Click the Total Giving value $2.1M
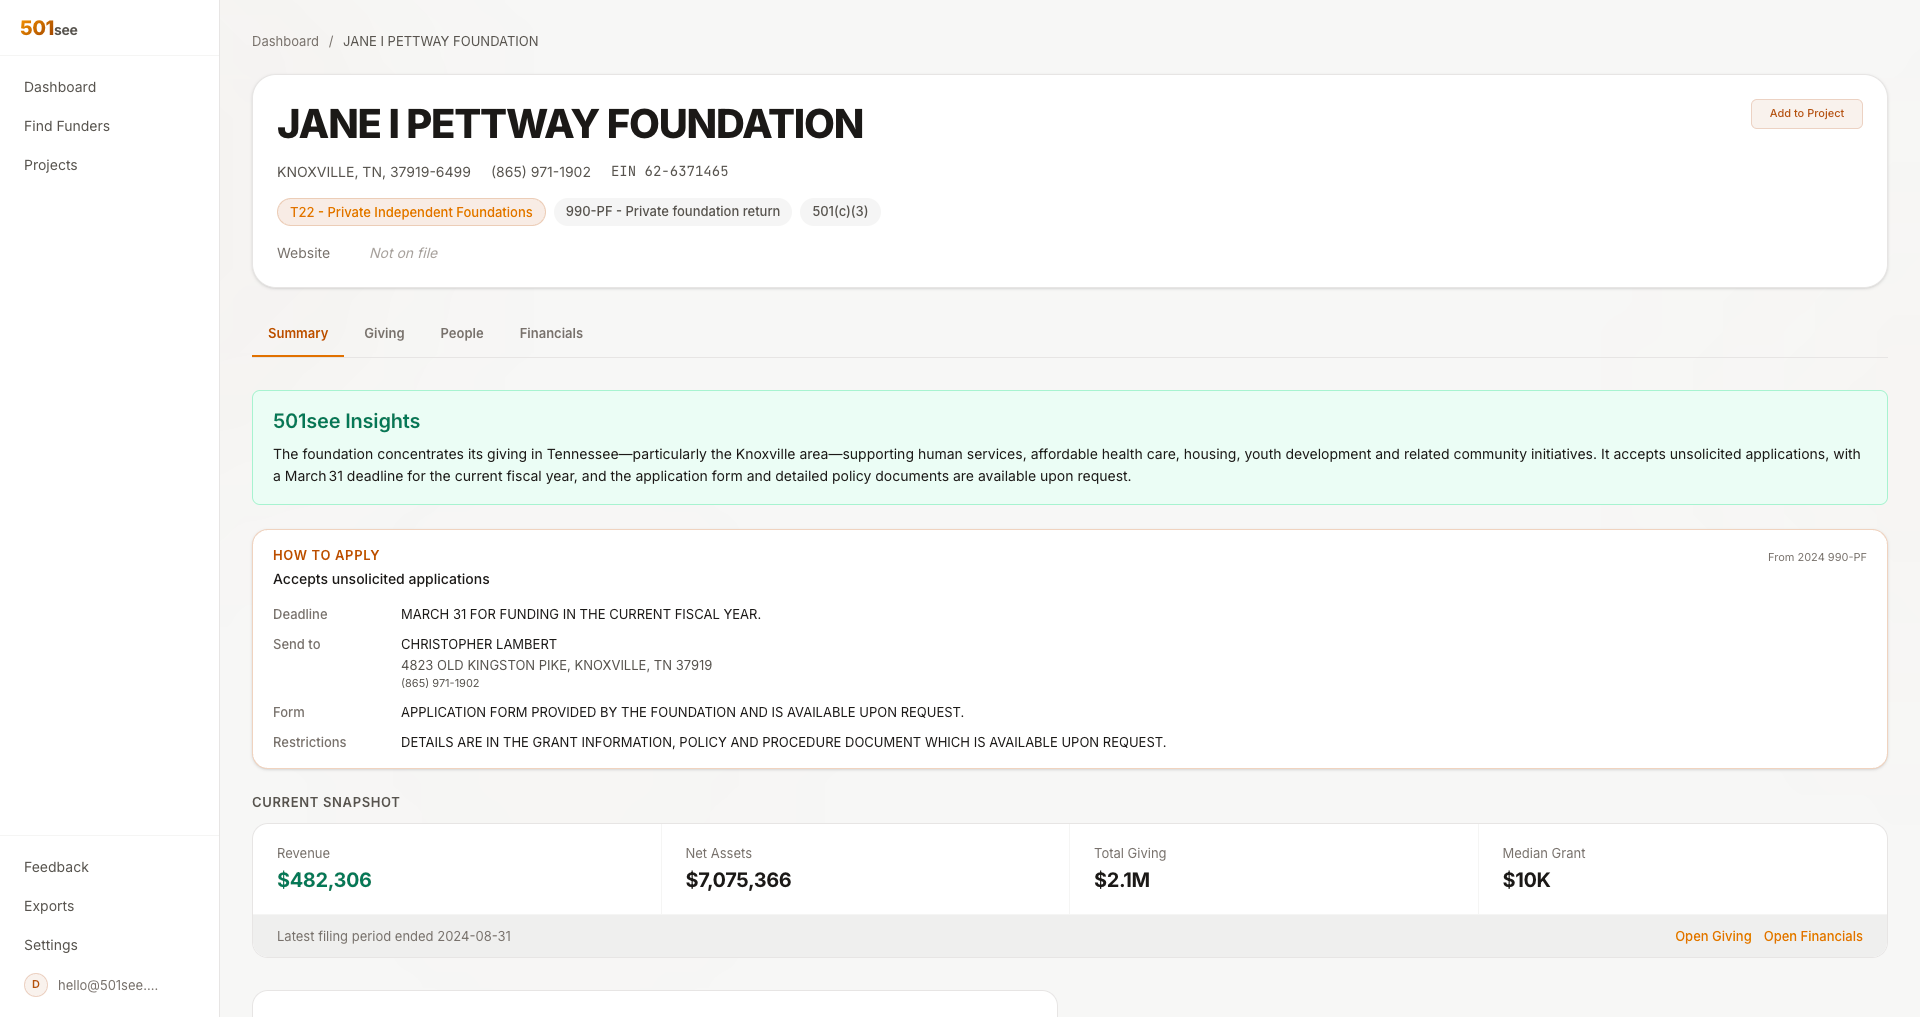 (1122, 880)
